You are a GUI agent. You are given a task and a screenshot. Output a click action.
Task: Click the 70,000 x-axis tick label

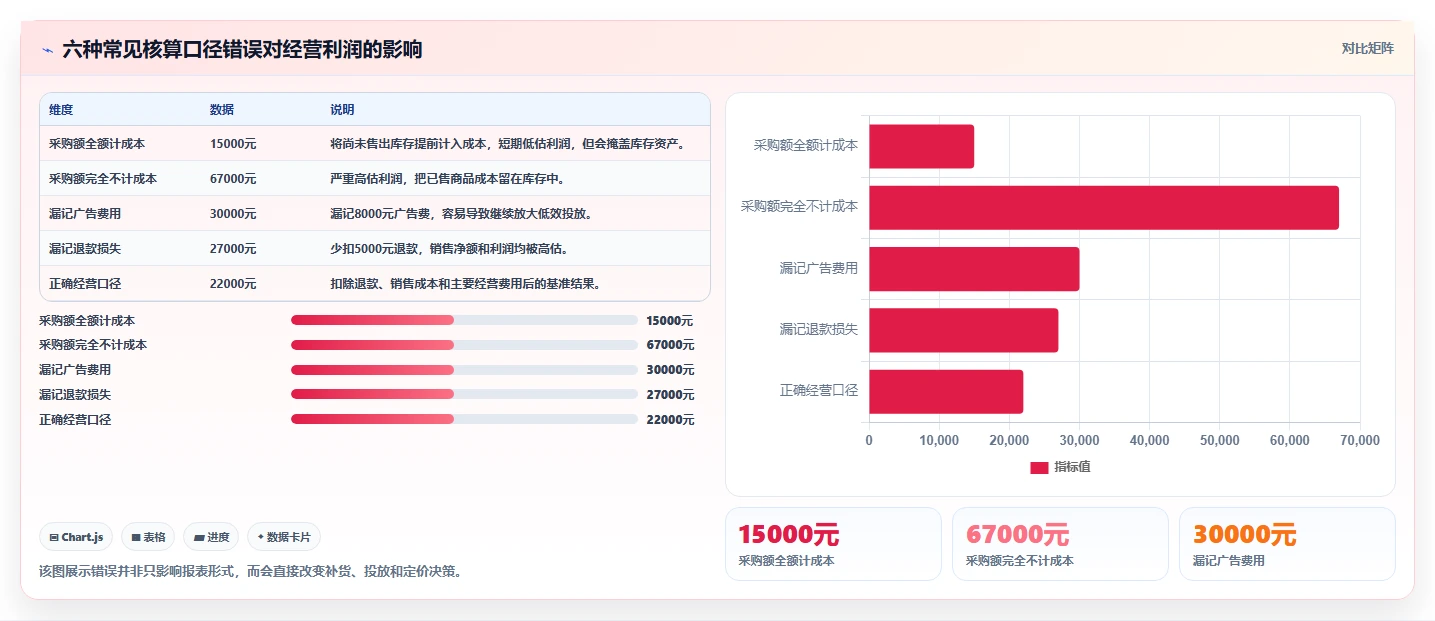coord(1360,440)
